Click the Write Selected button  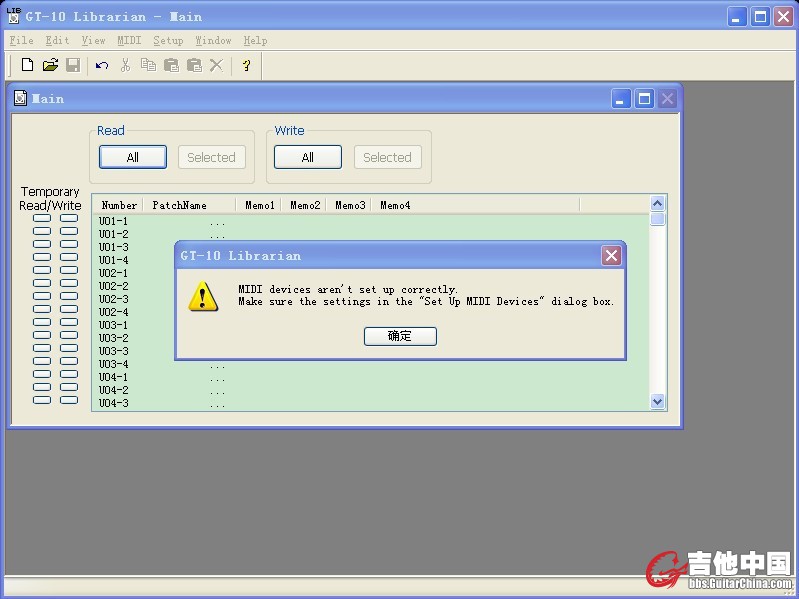point(388,157)
